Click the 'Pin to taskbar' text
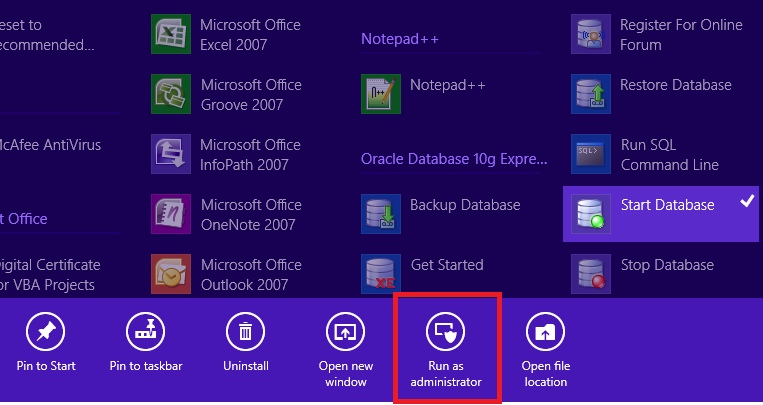This screenshot has height=405, width=763. point(145,366)
